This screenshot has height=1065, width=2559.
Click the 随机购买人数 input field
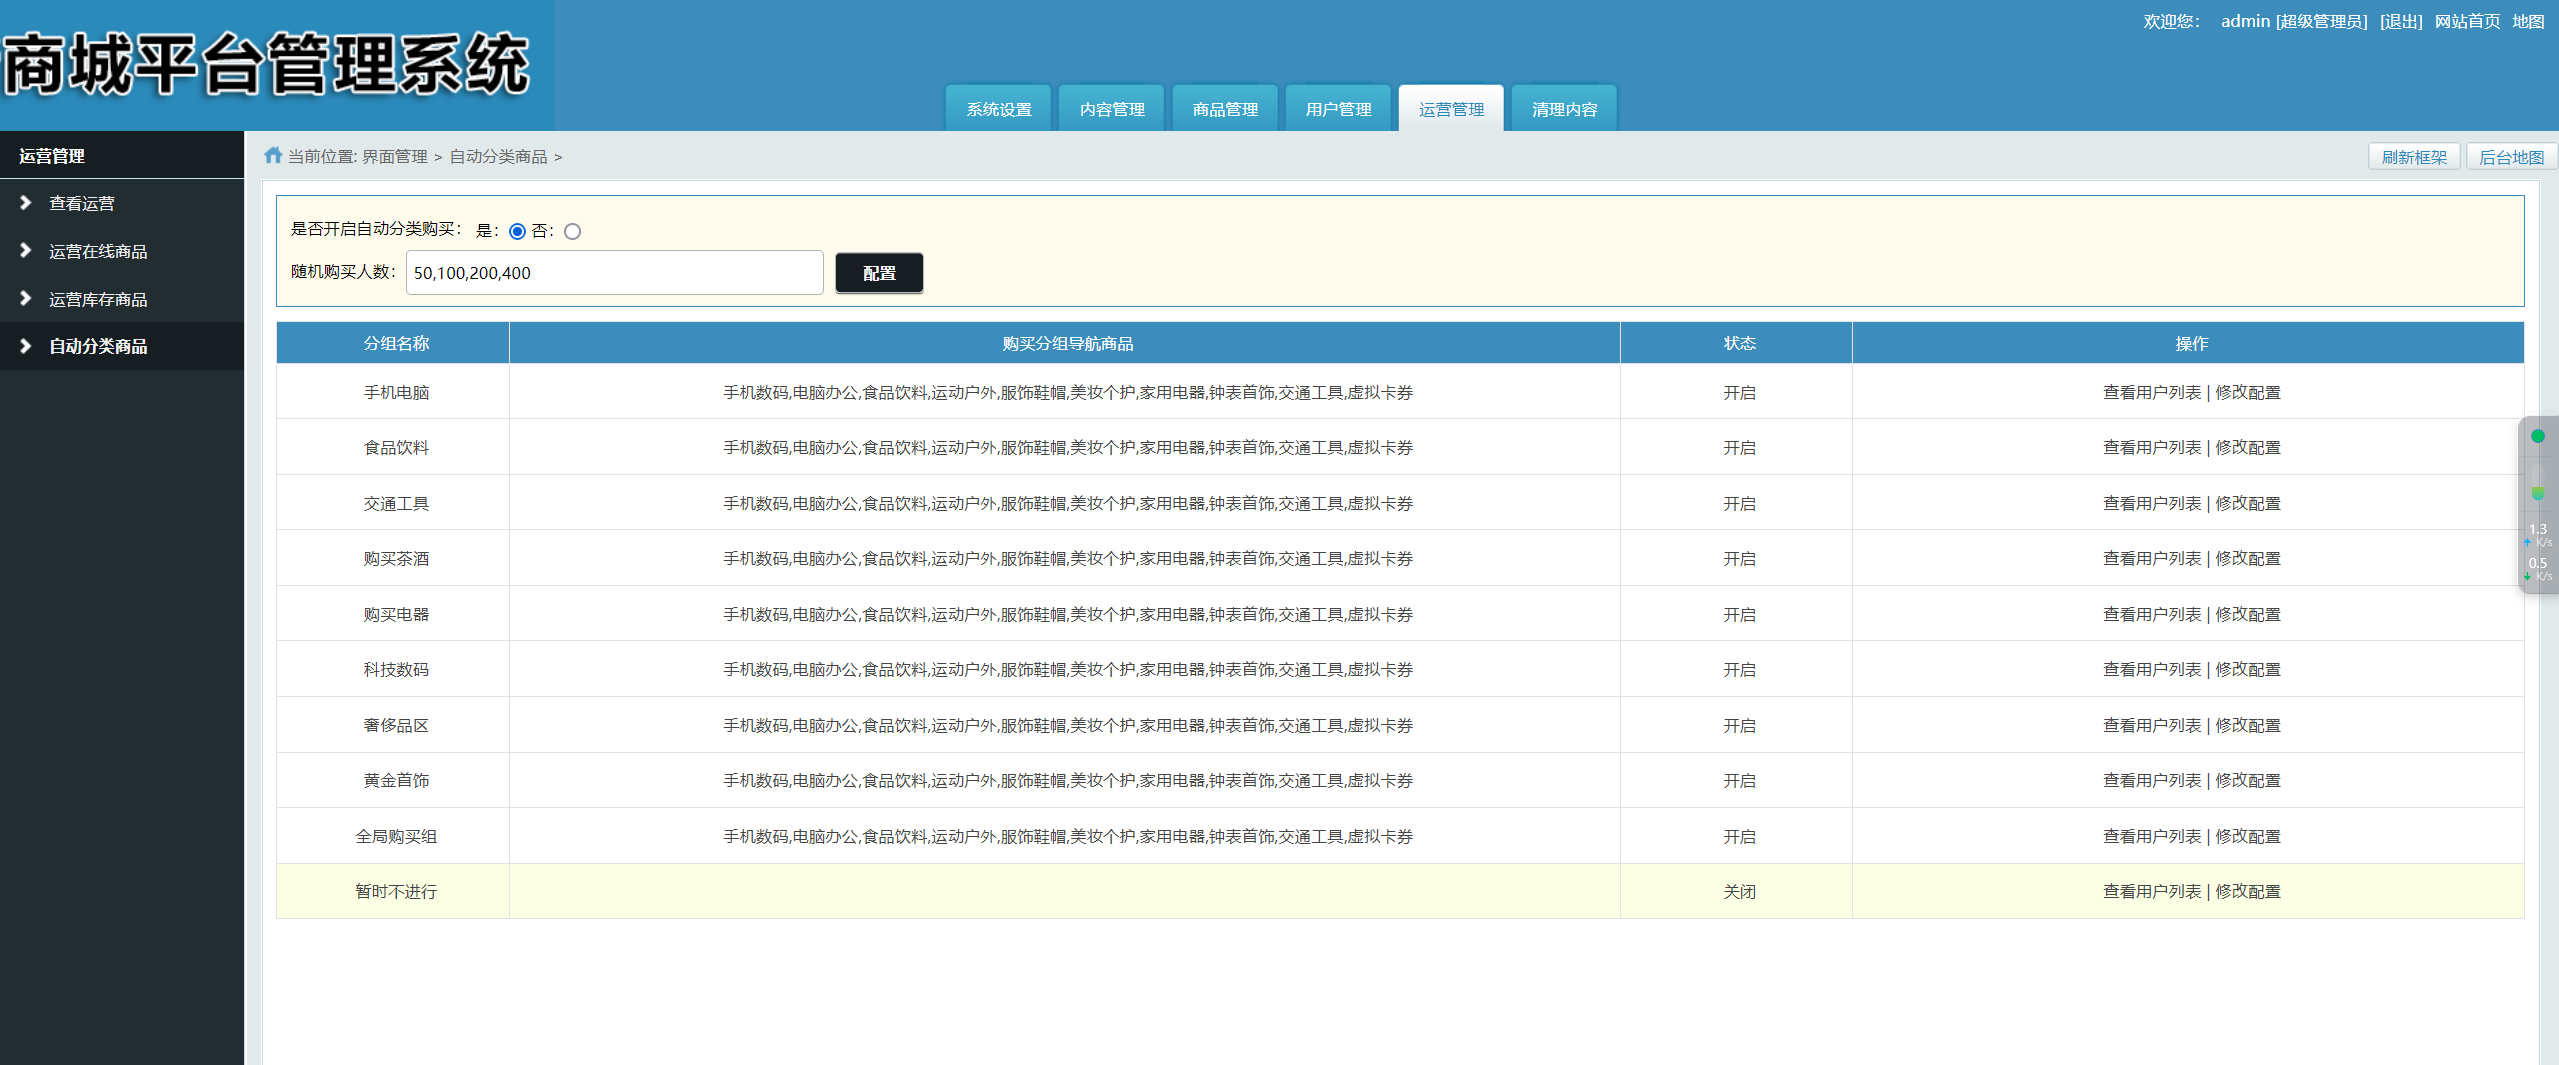pos(614,273)
